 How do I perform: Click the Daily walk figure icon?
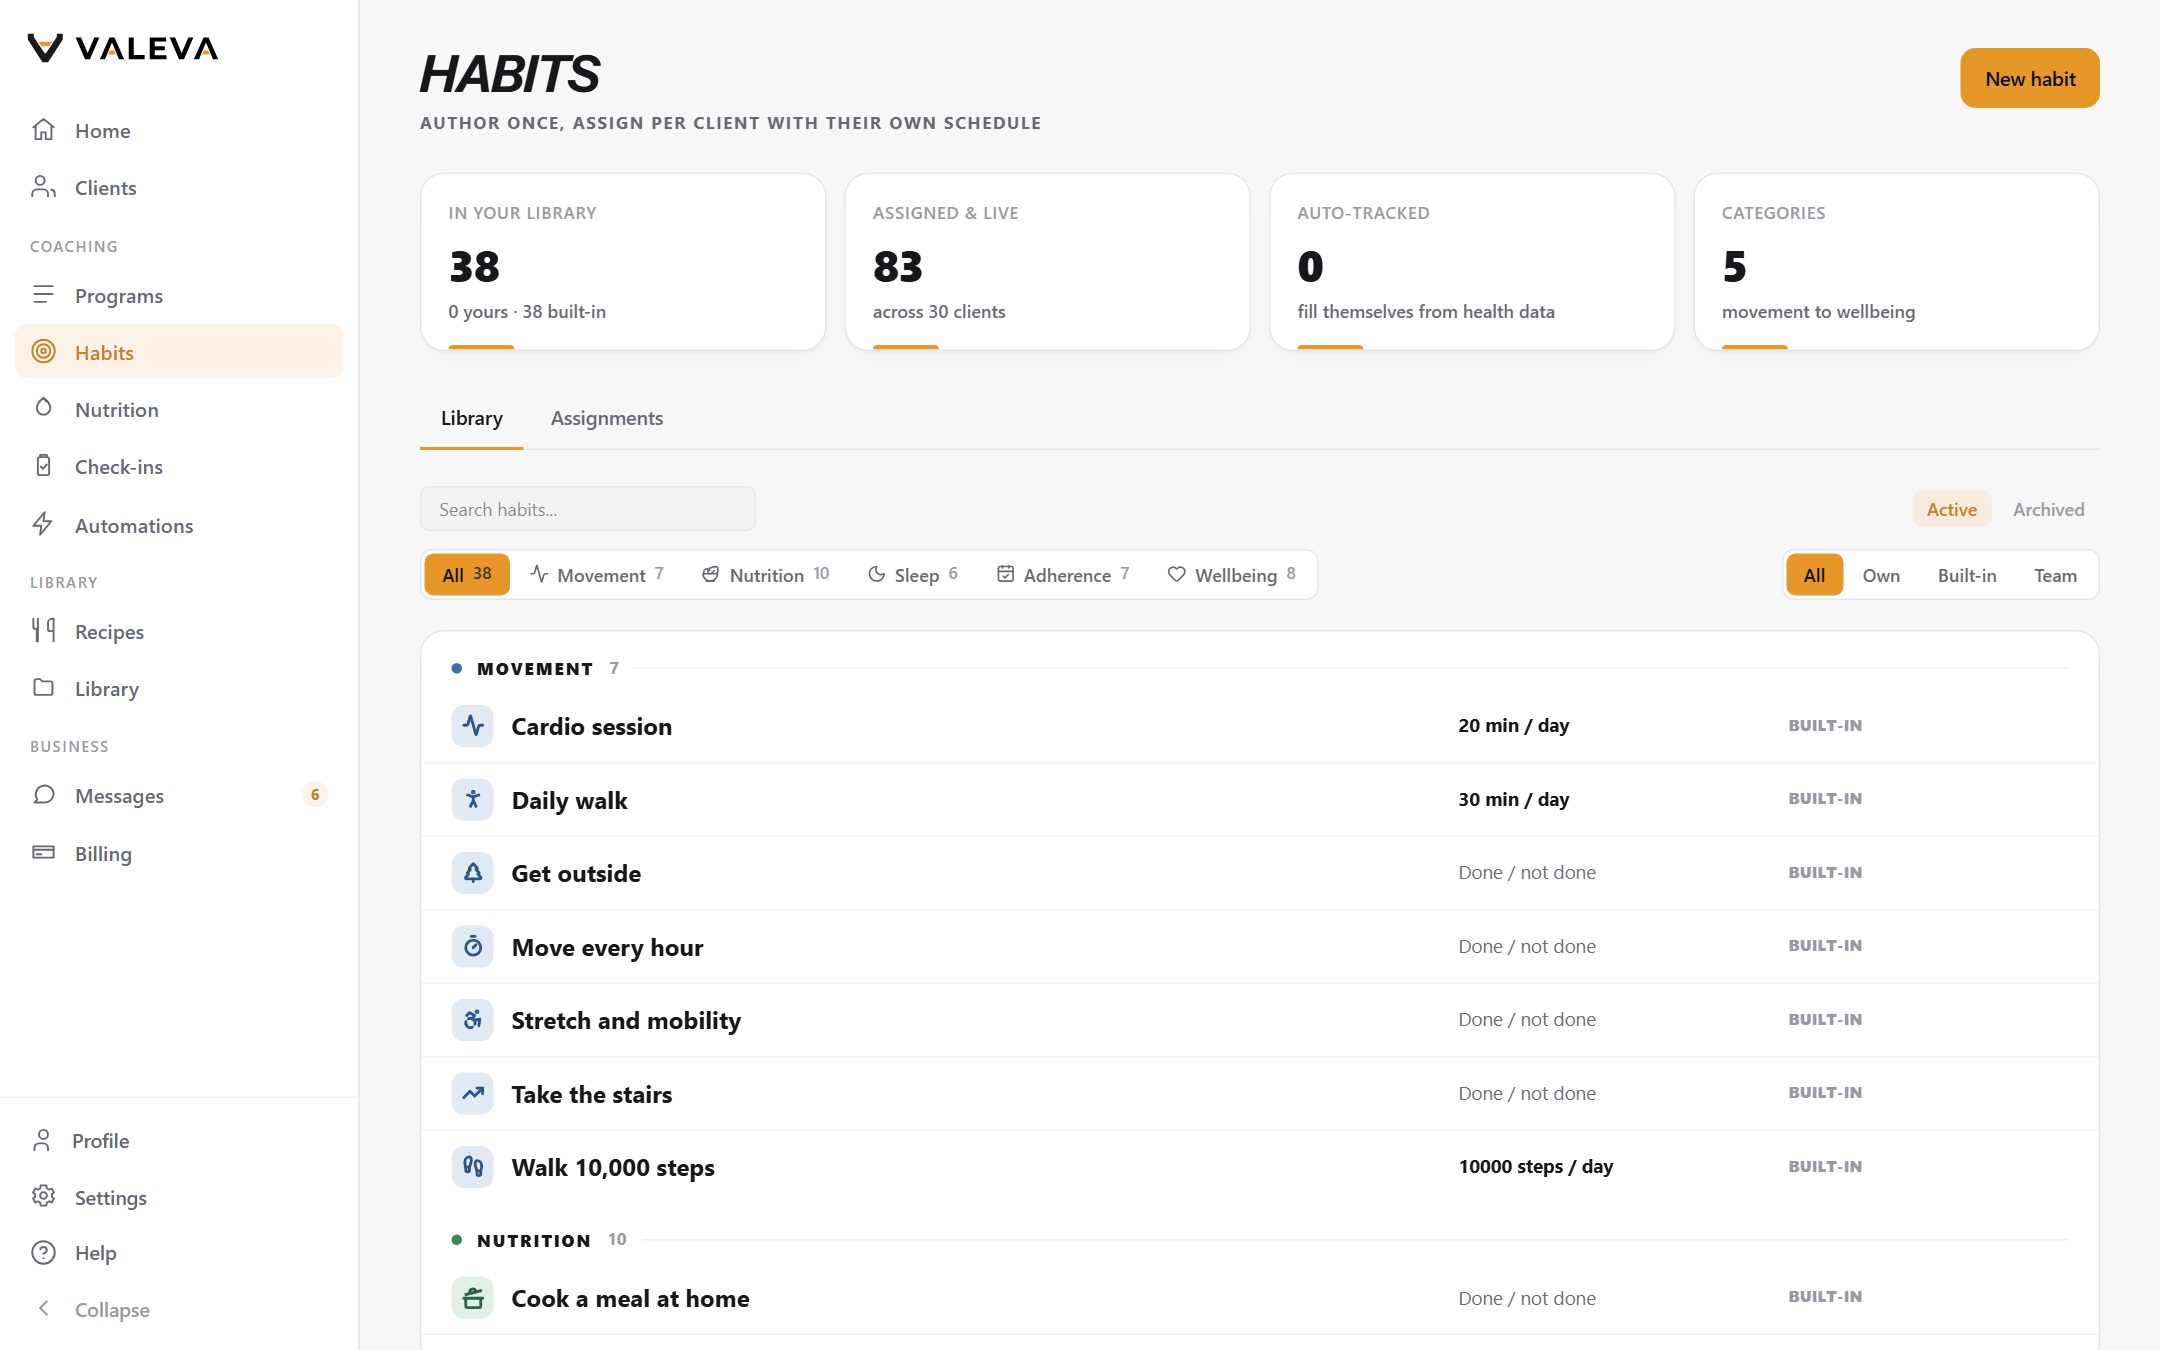tap(473, 800)
